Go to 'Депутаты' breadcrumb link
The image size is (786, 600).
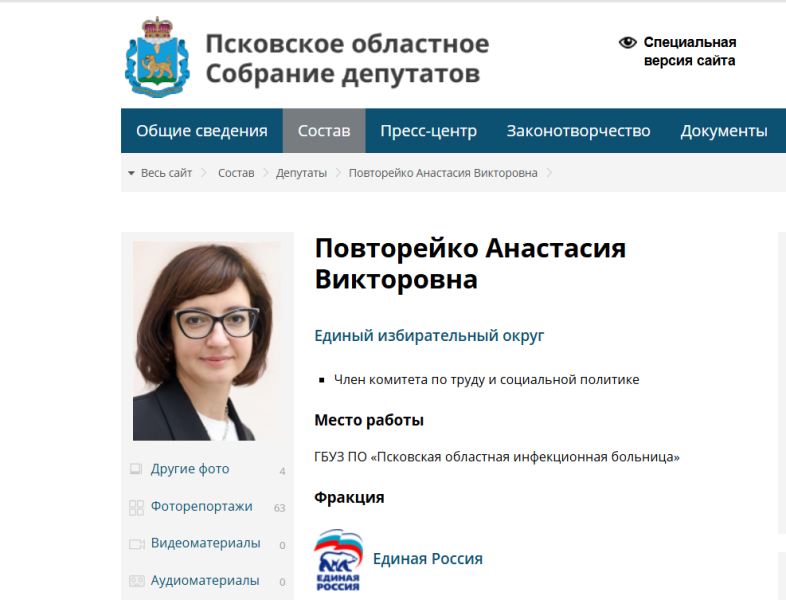301,173
